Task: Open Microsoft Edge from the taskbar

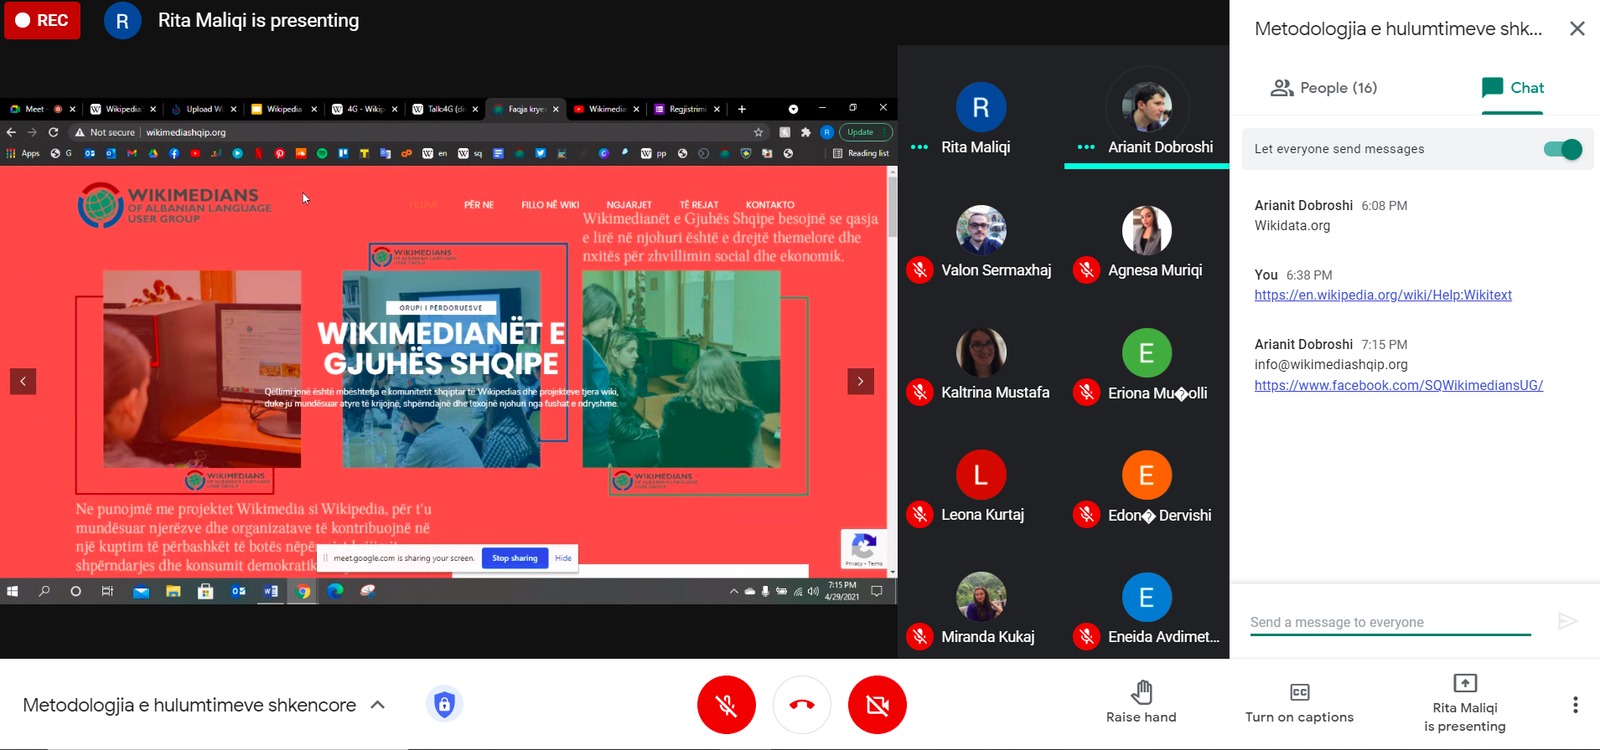Action: (x=335, y=591)
